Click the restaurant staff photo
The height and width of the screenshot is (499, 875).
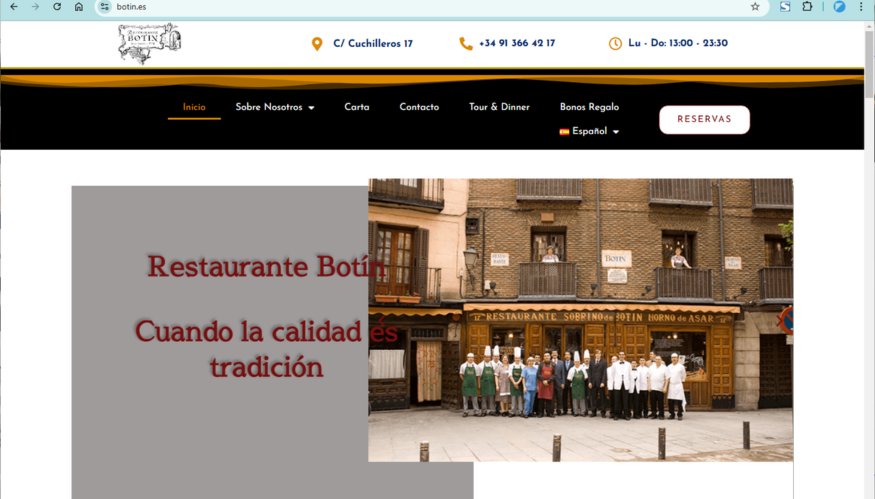point(580,320)
